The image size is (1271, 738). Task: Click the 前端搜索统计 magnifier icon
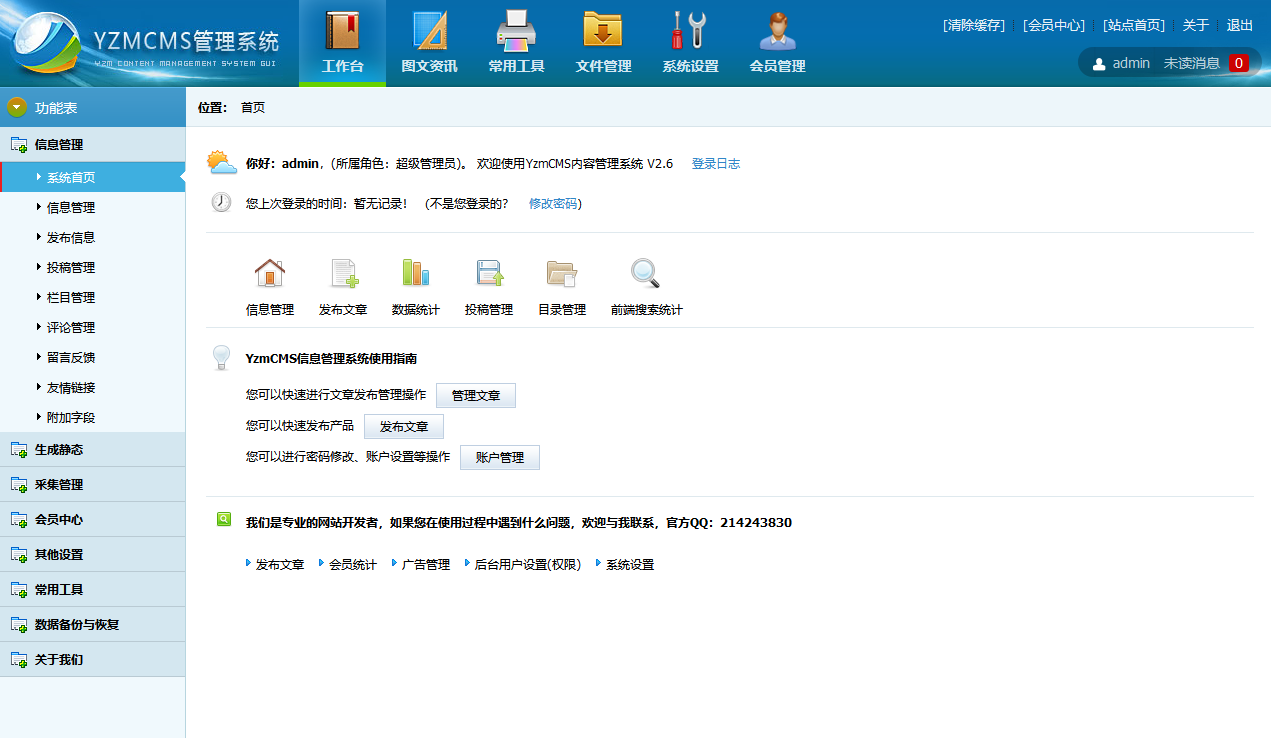click(646, 273)
